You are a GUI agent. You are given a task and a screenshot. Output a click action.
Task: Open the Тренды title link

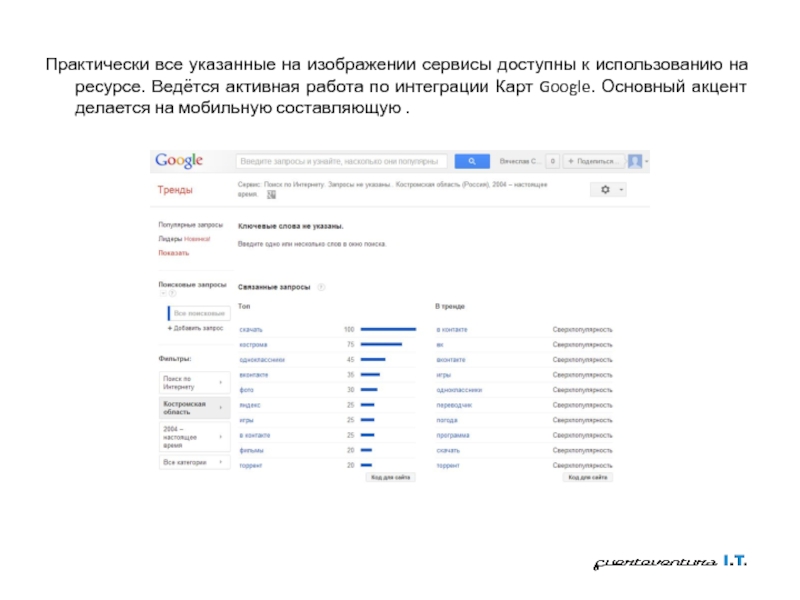[x=175, y=190]
